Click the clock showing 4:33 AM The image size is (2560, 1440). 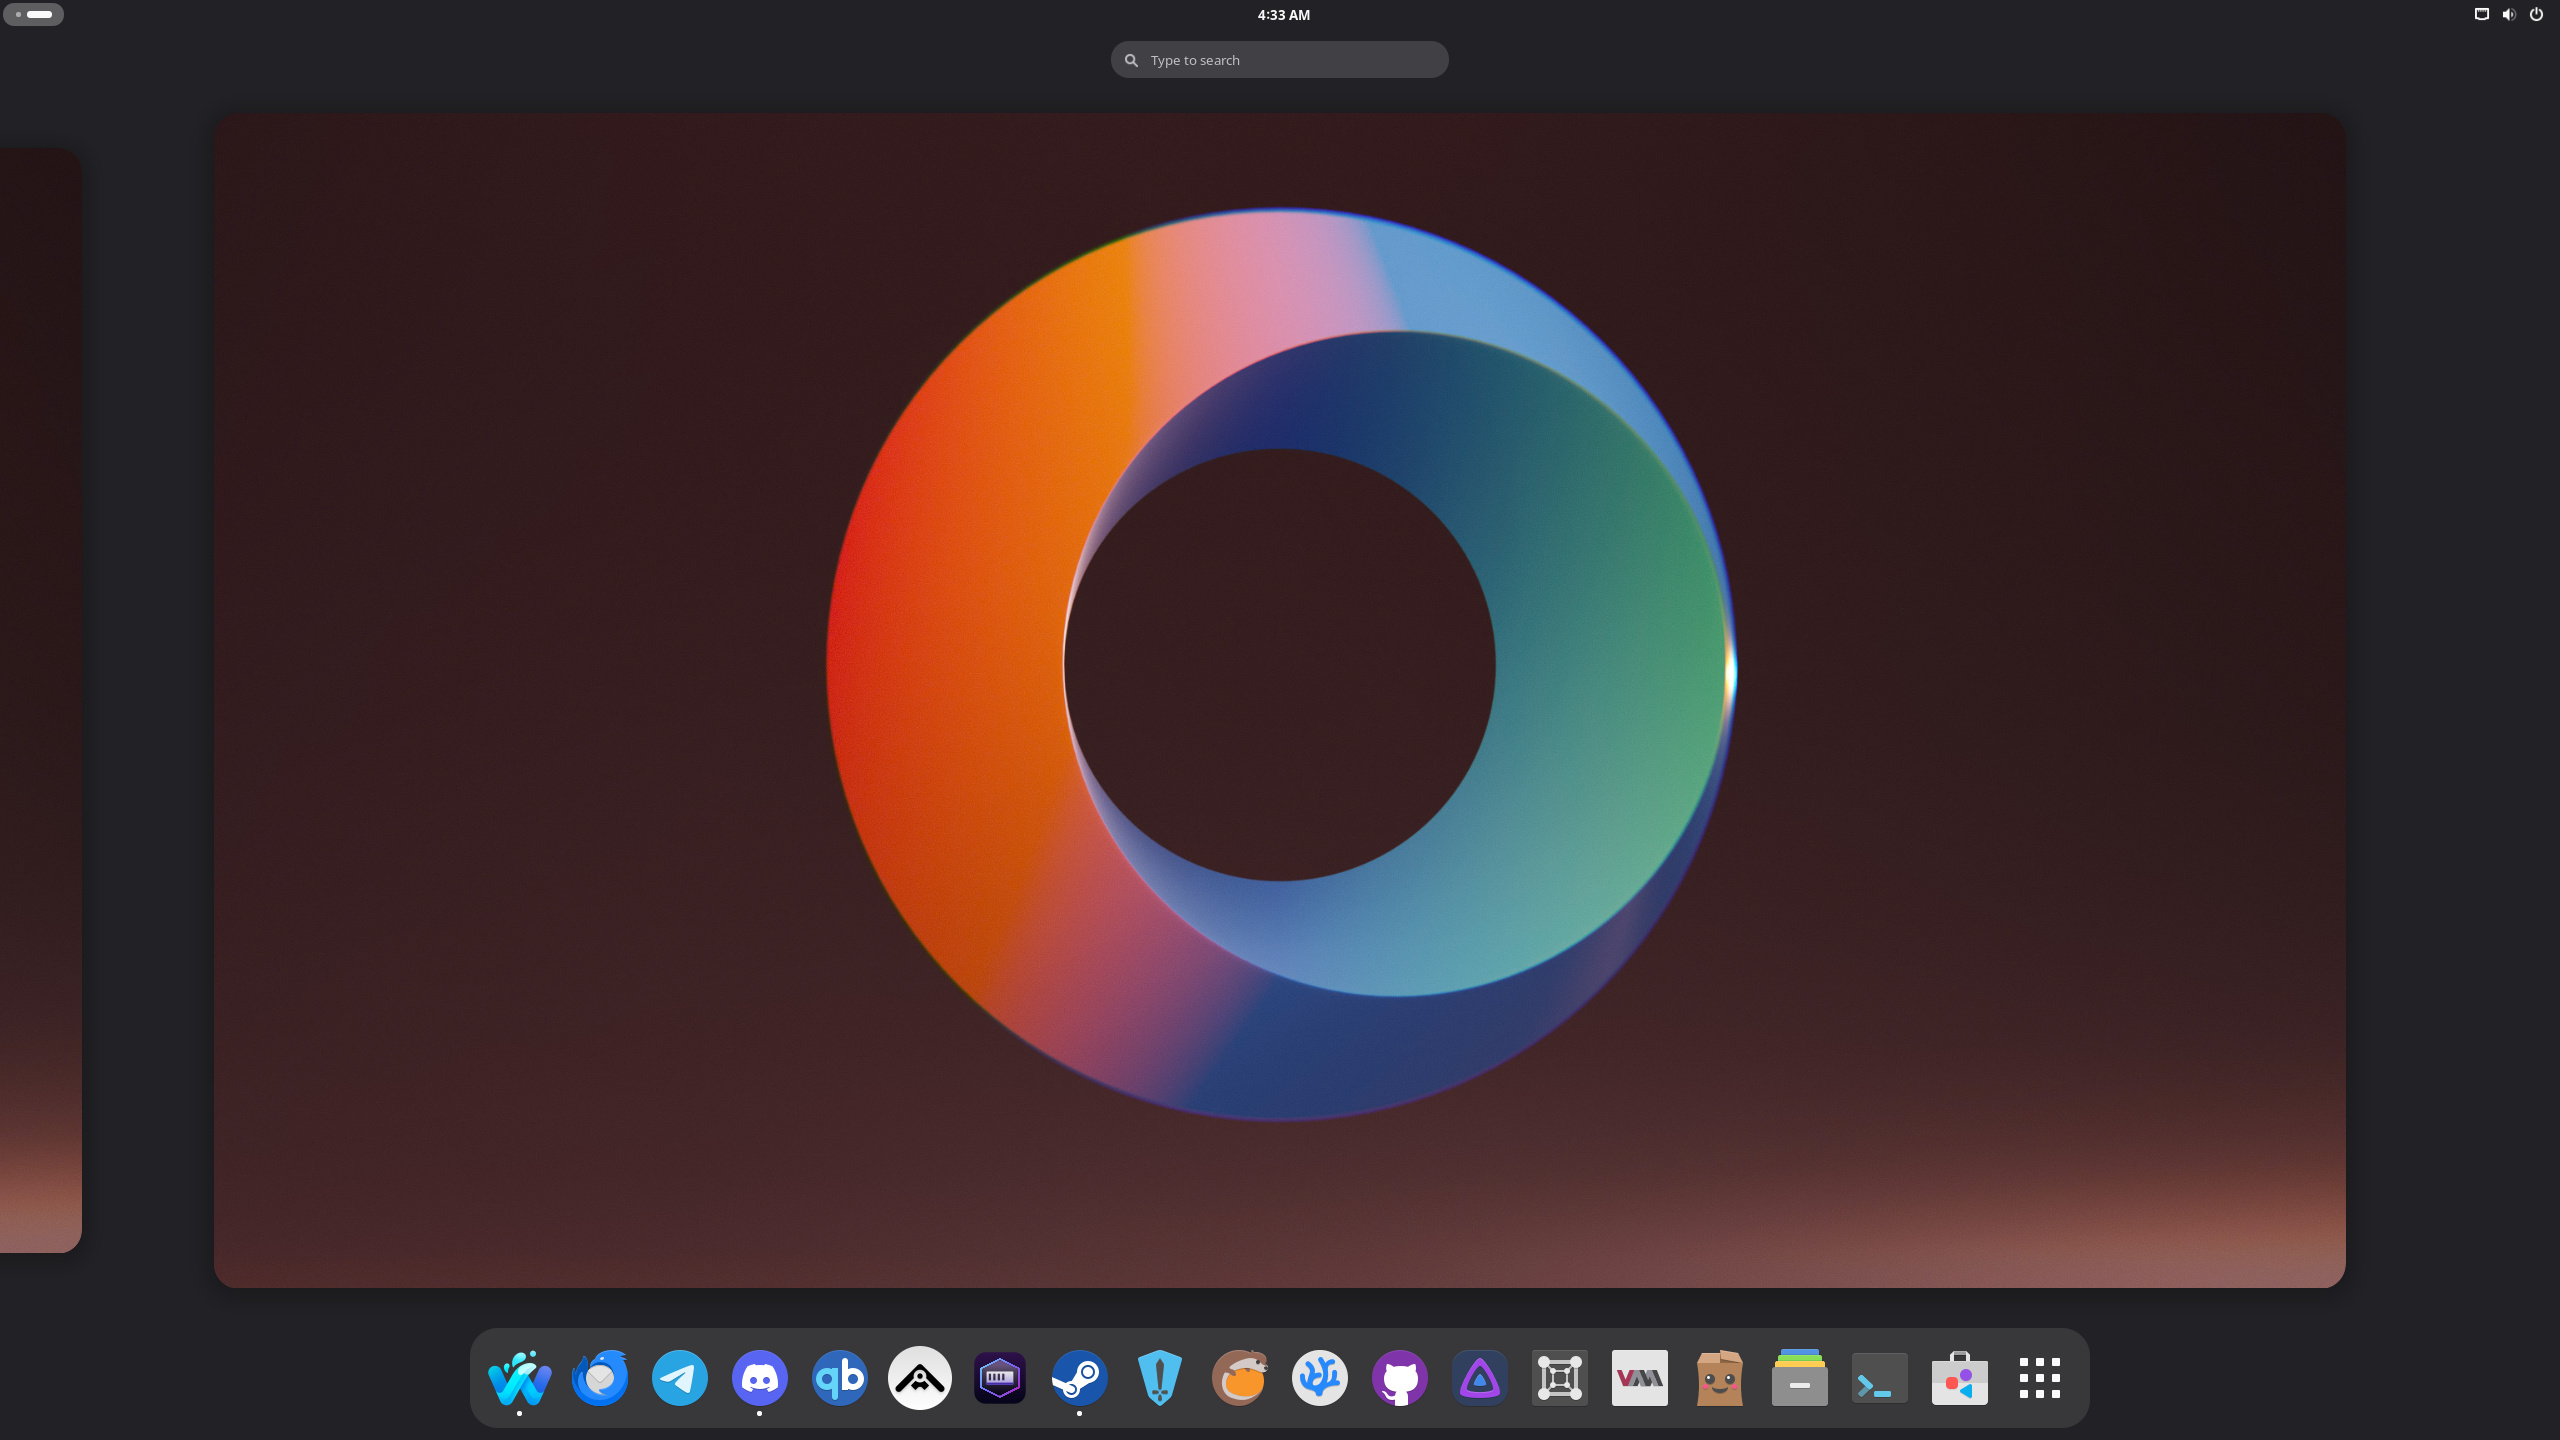(x=1283, y=15)
